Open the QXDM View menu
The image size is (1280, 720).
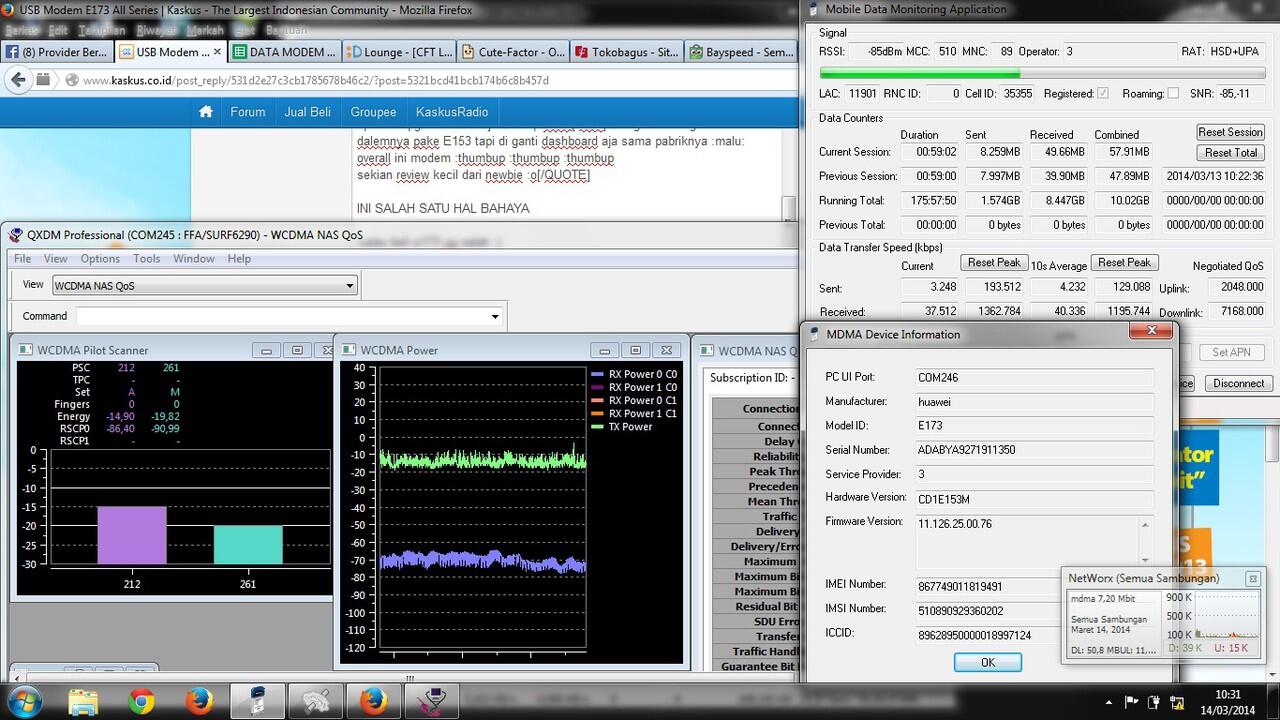pos(56,258)
